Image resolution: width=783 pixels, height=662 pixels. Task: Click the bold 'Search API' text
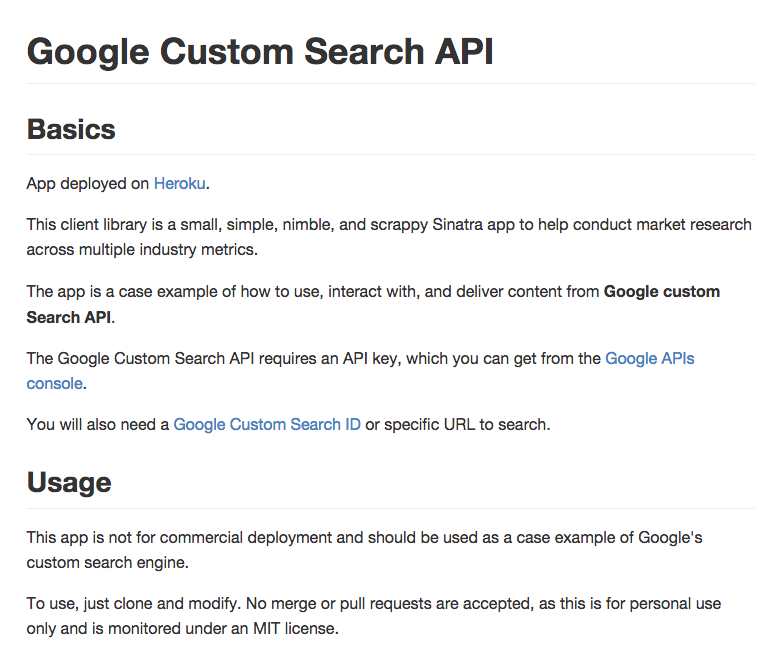69,318
